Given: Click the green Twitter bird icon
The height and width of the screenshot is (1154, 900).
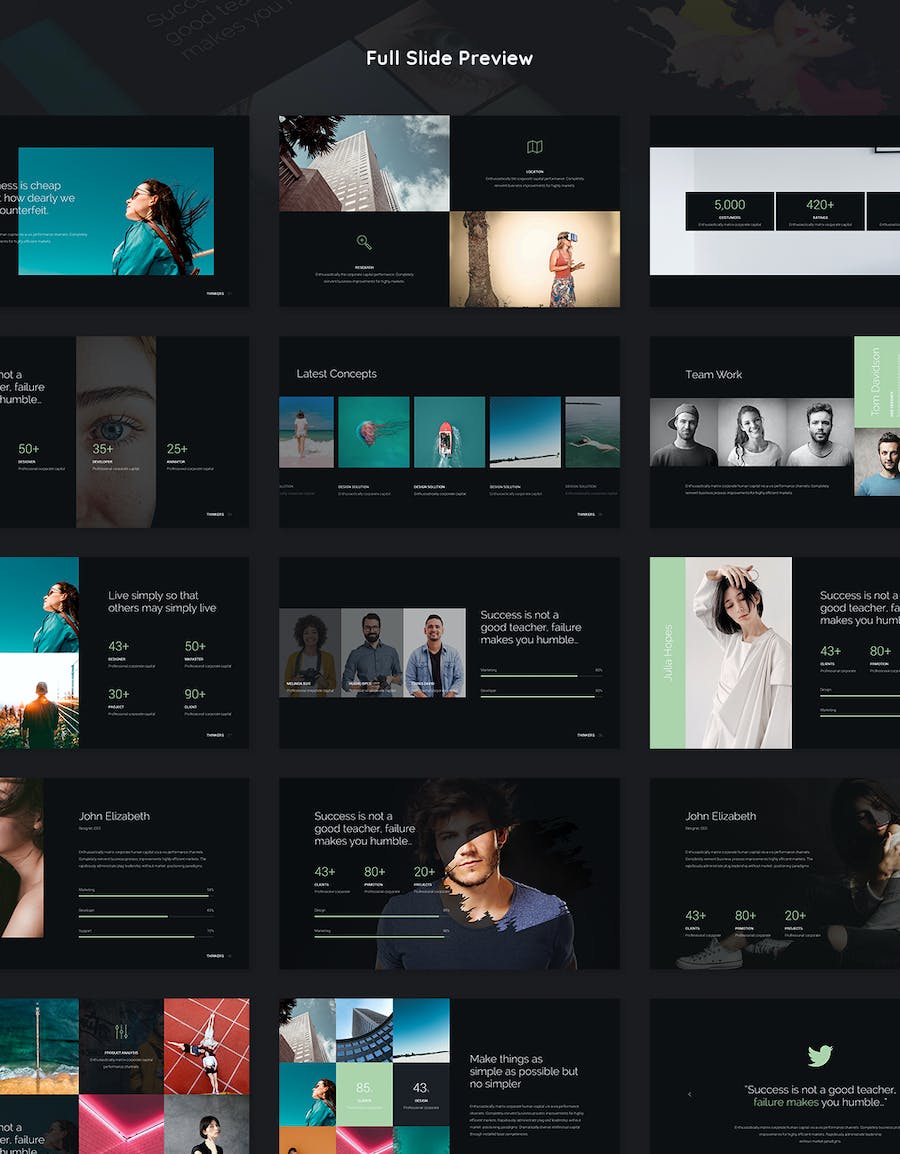Looking at the screenshot, I should coord(820,1056).
